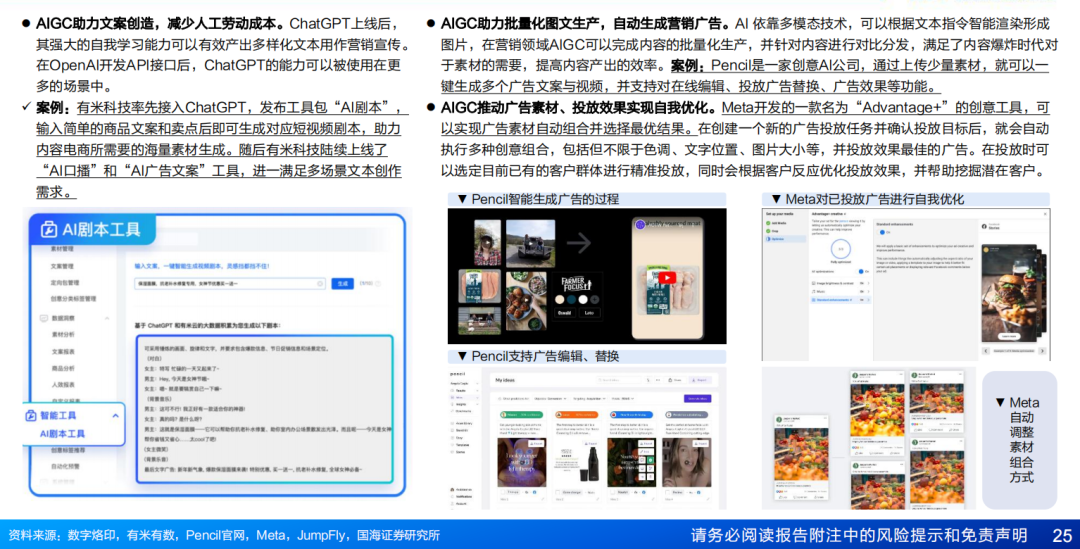Pick the white color swatch
The image size is (1080, 549).
tap(583, 300)
